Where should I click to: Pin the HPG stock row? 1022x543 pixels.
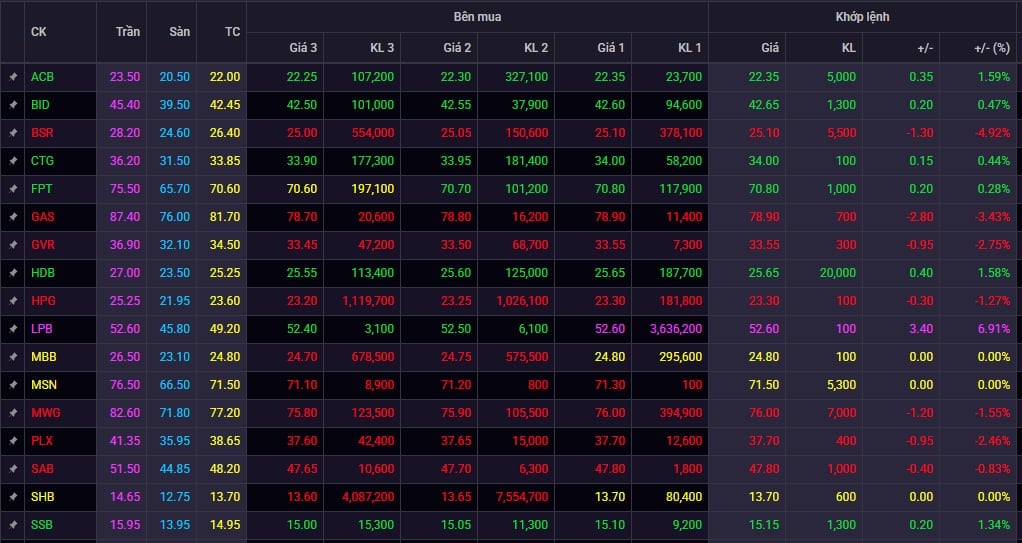(x=12, y=301)
